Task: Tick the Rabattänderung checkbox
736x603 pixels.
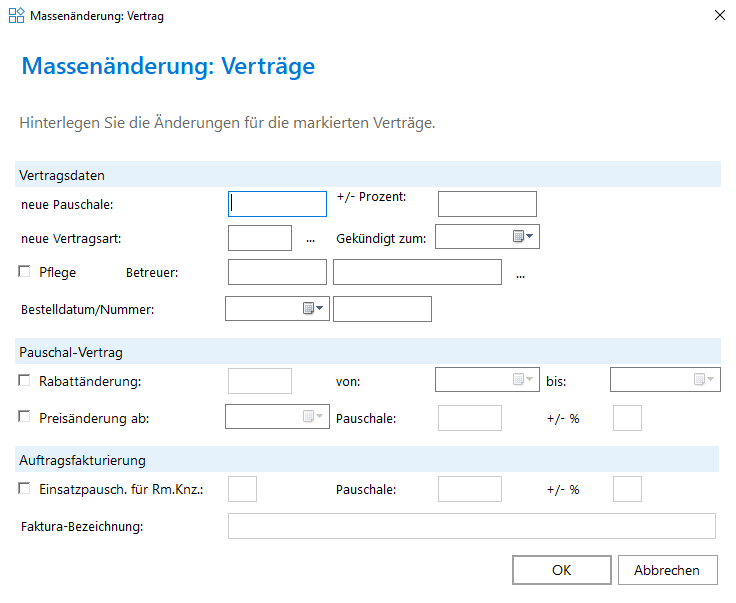Action: (x=24, y=380)
